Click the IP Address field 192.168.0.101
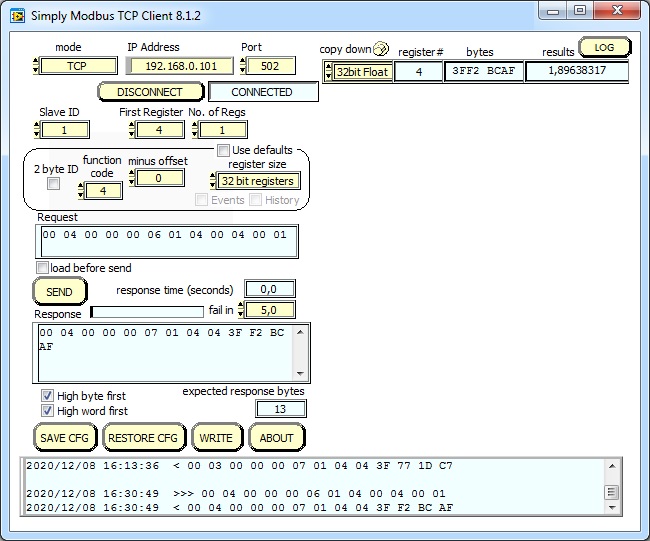 tap(180, 66)
